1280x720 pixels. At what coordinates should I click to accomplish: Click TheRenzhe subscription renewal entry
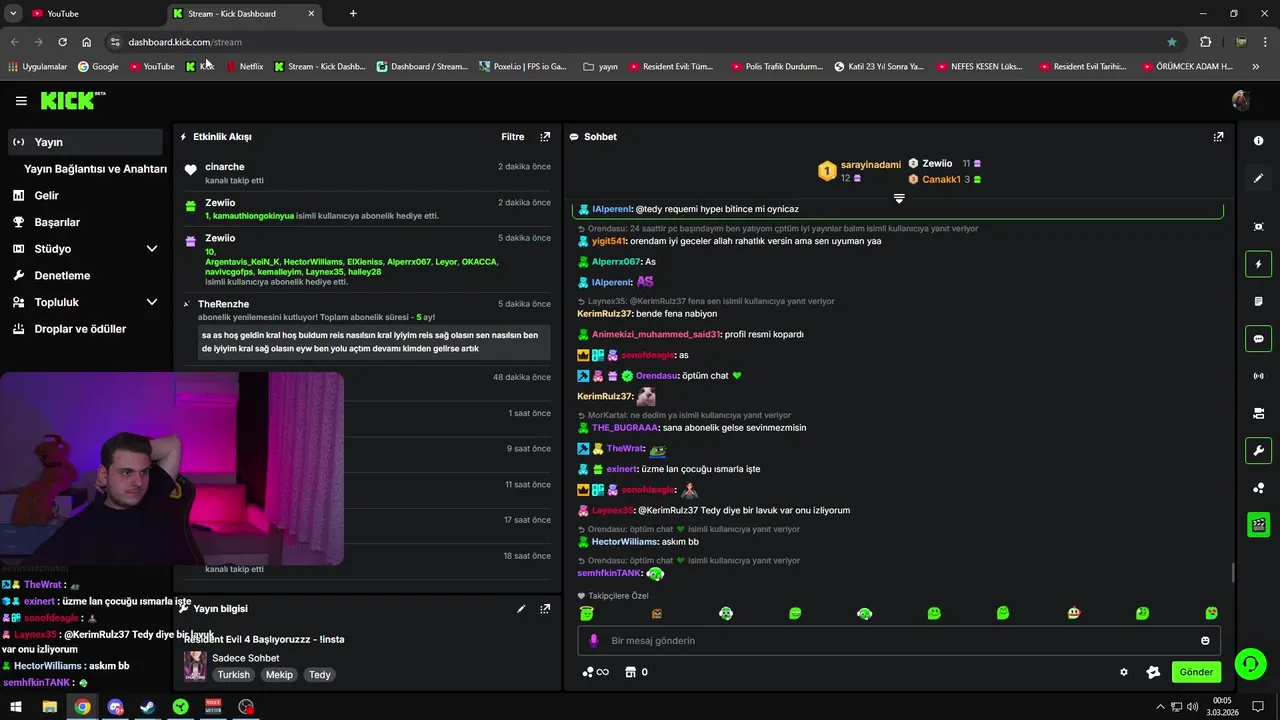point(366,331)
